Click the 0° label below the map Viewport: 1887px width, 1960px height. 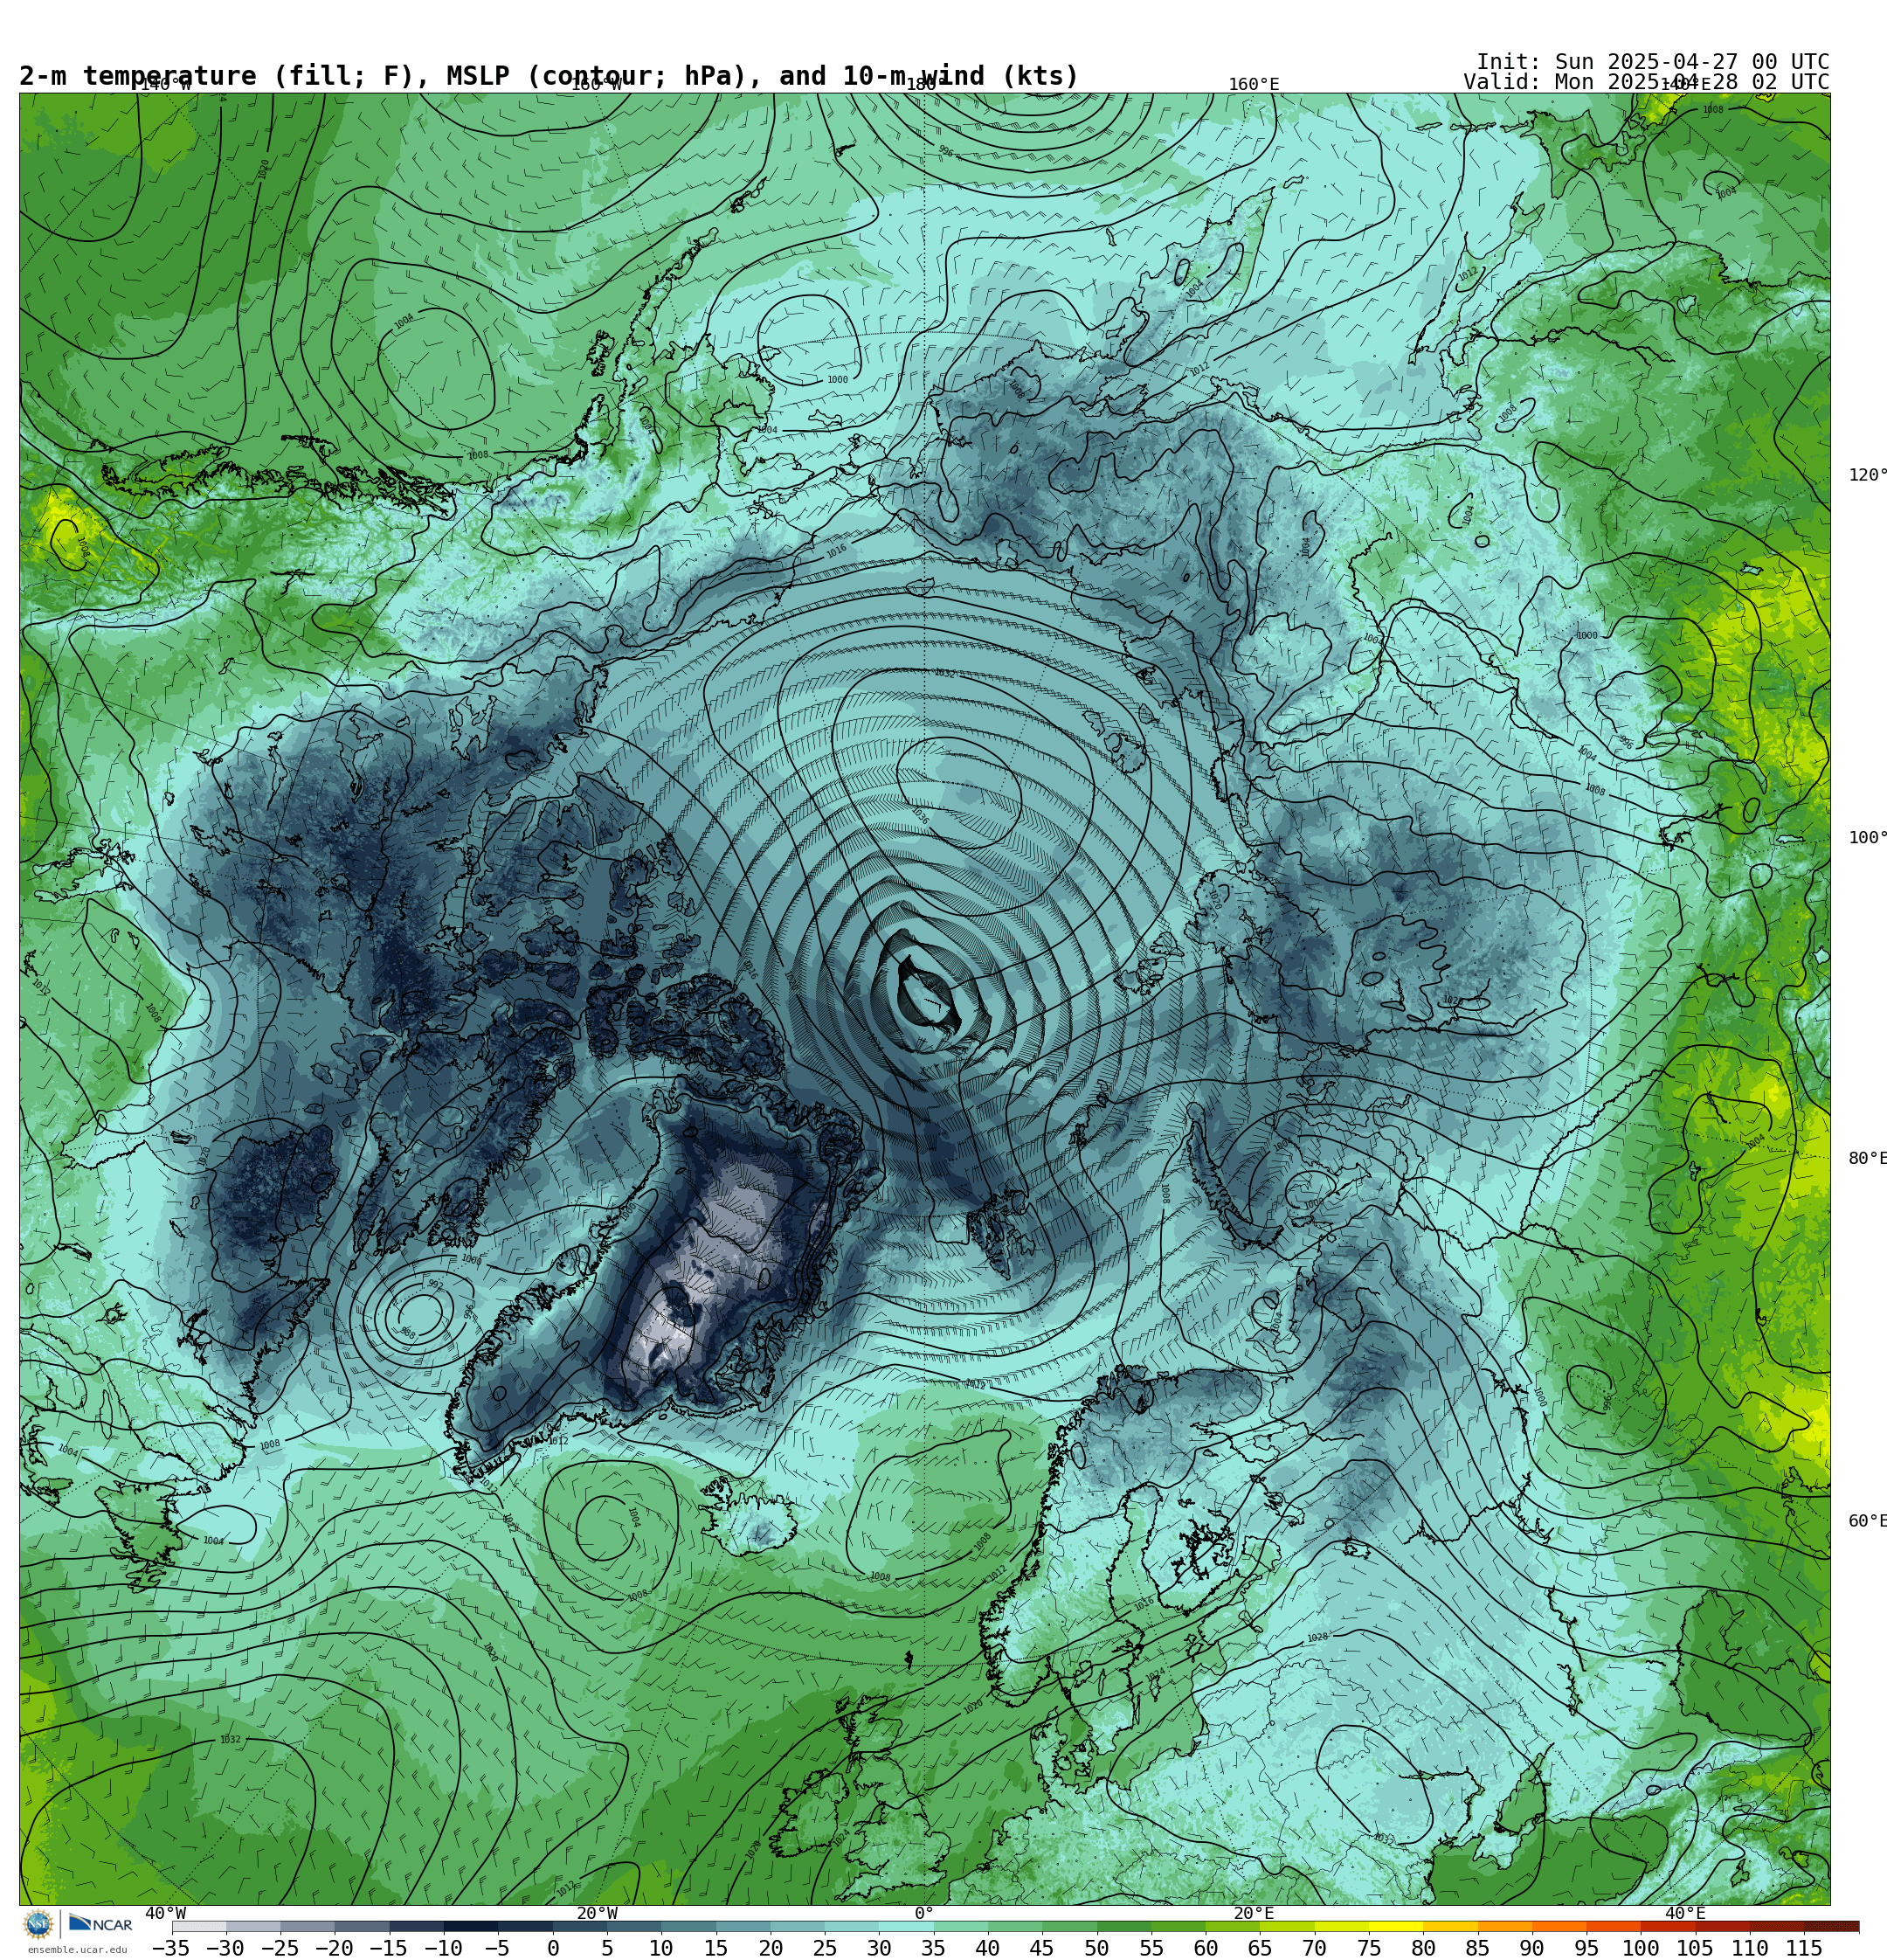pos(924,1913)
